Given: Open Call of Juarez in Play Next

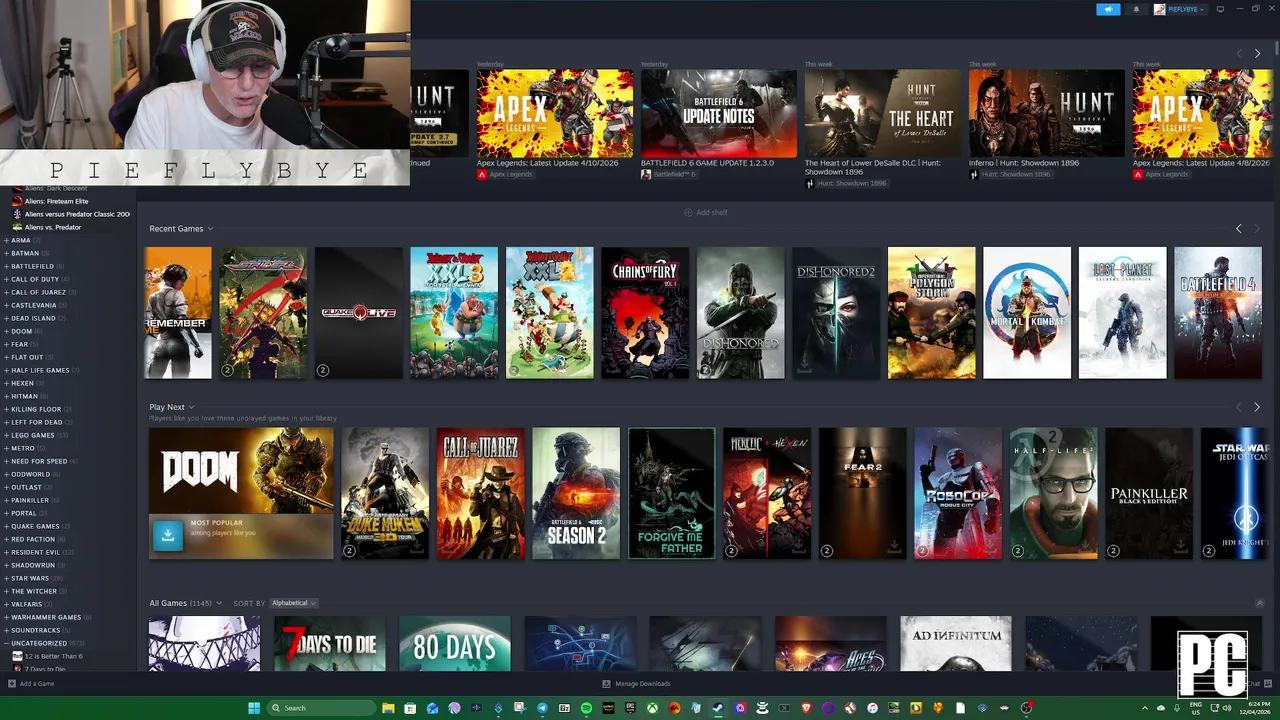Looking at the screenshot, I should [481, 493].
